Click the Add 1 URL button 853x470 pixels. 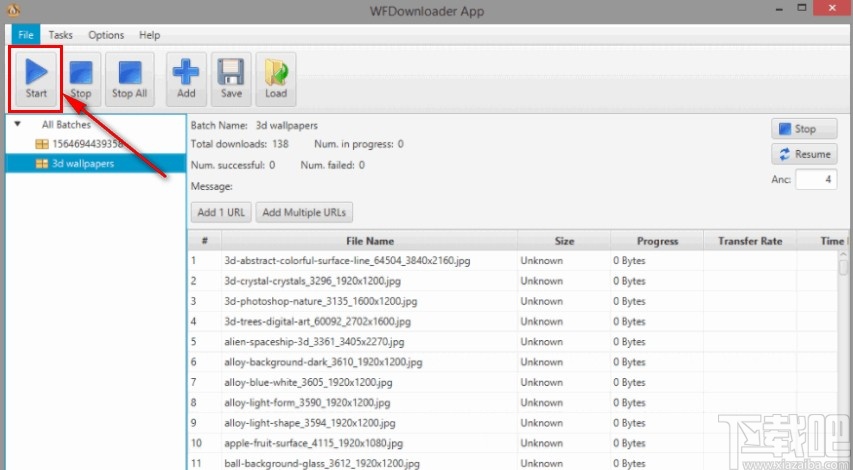point(221,212)
